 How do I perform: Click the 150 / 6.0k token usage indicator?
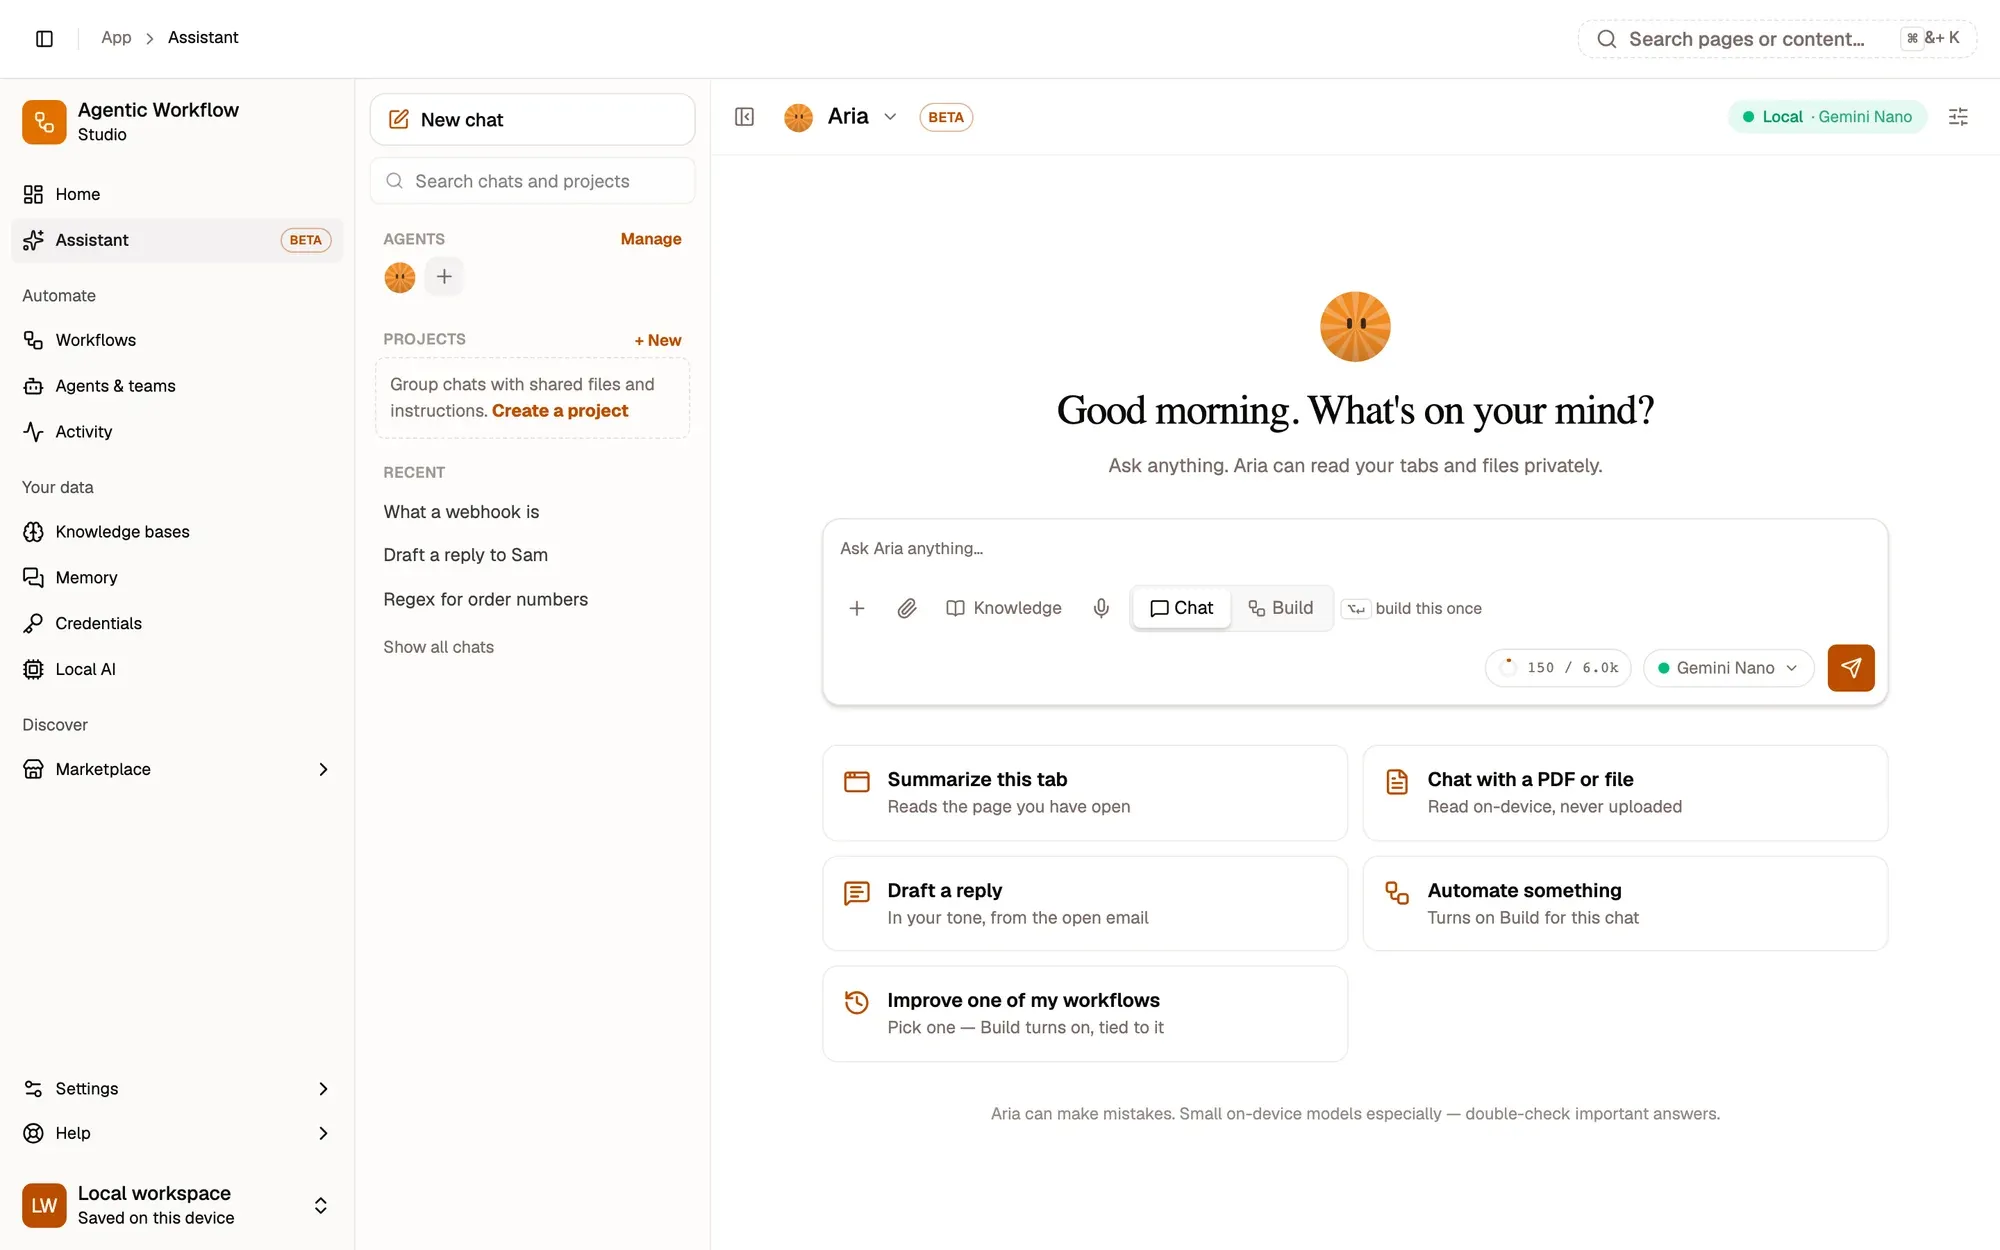tap(1558, 668)
